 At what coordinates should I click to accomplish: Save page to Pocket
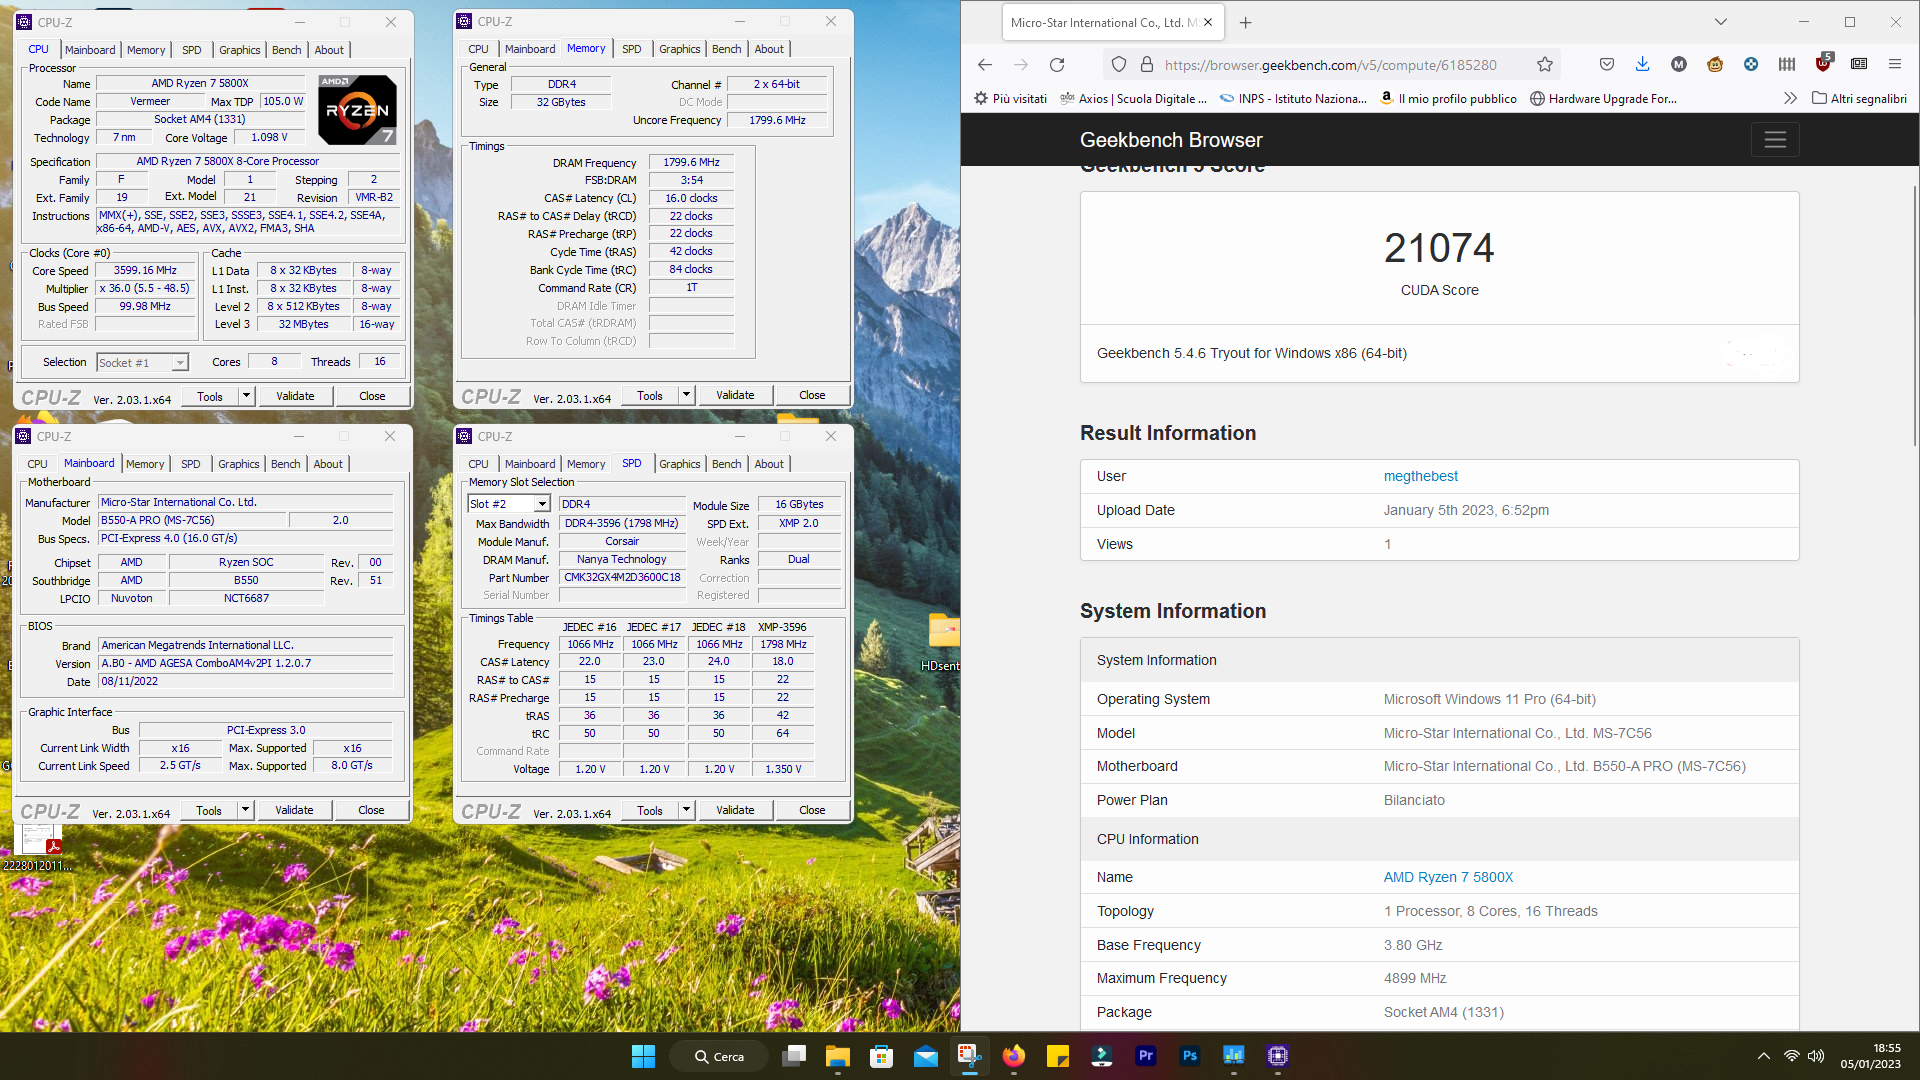tap(1607, 65)
